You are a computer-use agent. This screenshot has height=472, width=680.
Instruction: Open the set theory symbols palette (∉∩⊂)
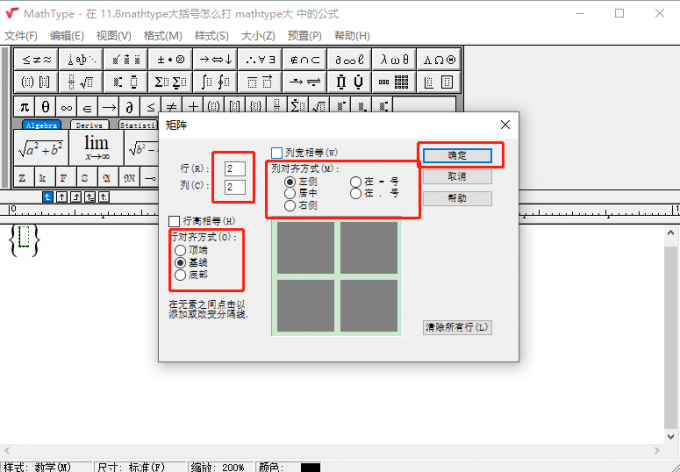point(305,59)
